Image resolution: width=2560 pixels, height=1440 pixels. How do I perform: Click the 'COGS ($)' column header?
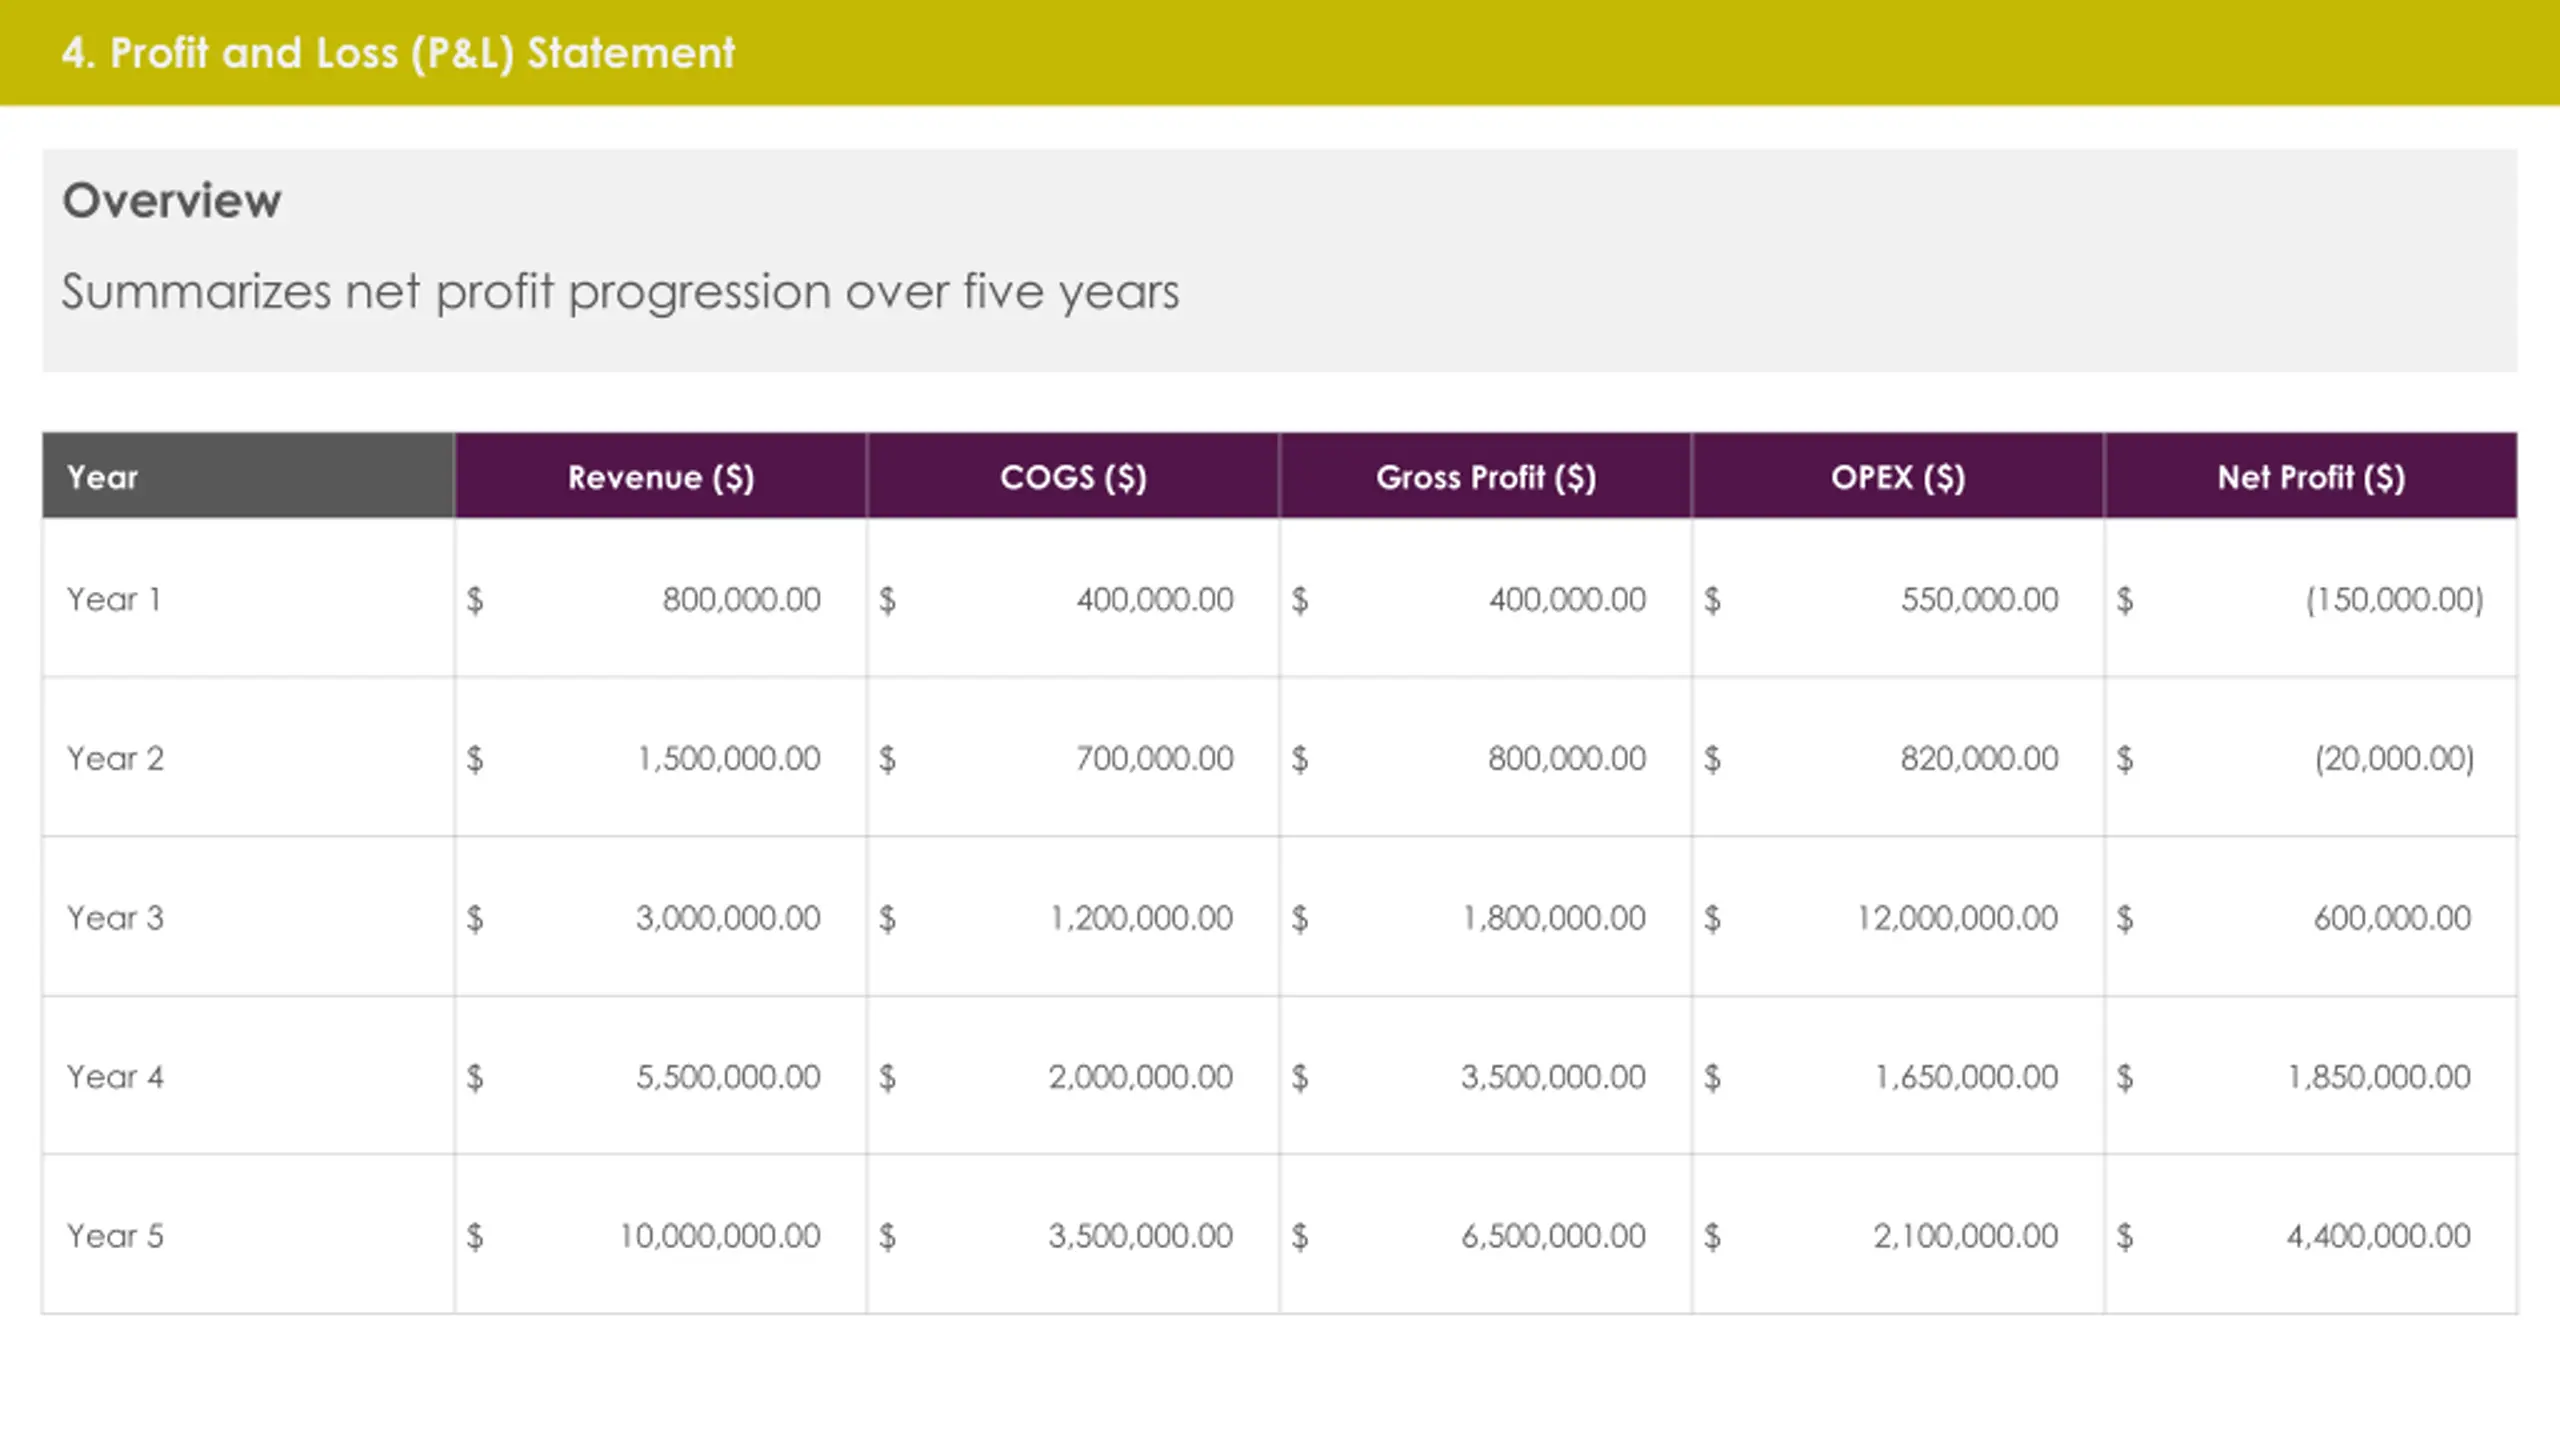[1073, 477]
